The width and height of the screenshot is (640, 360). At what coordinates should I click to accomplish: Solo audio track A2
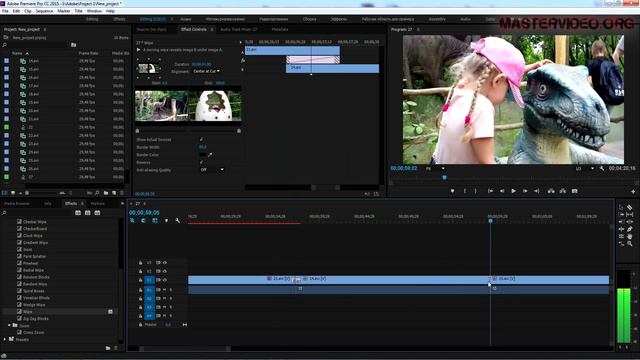coord(171,298)
